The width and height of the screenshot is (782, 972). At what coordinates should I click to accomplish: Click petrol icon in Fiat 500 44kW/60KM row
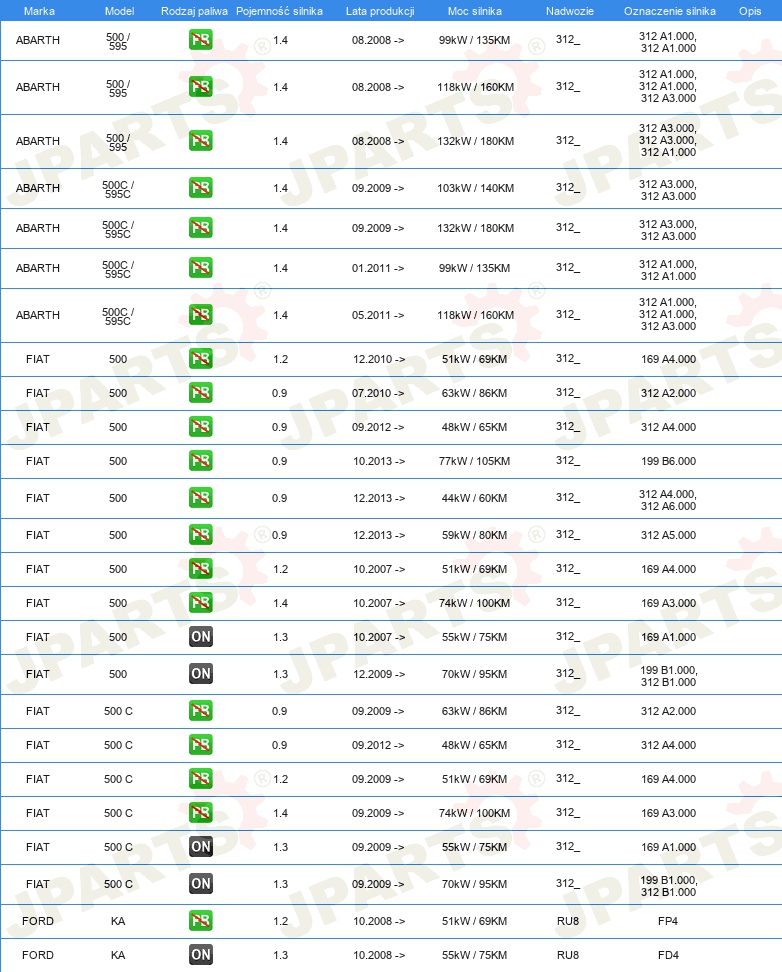click(200, 498)
